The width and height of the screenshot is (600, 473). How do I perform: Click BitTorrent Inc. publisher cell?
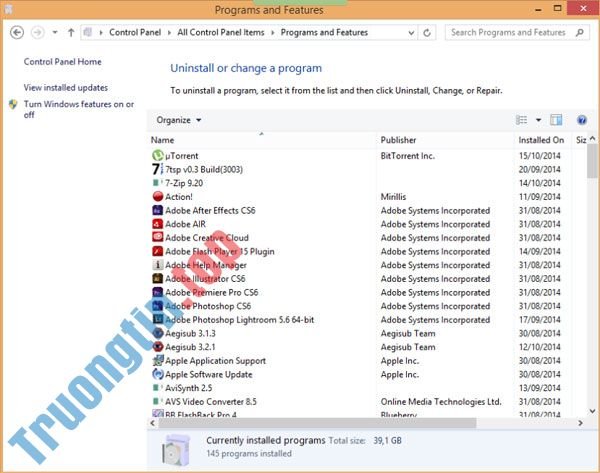pos(408,156)
